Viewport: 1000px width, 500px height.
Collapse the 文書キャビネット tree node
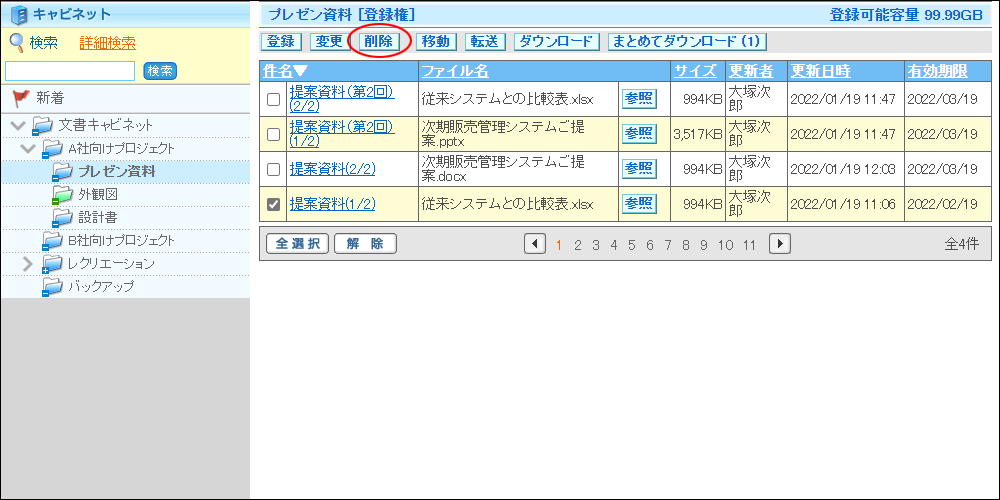17,125
